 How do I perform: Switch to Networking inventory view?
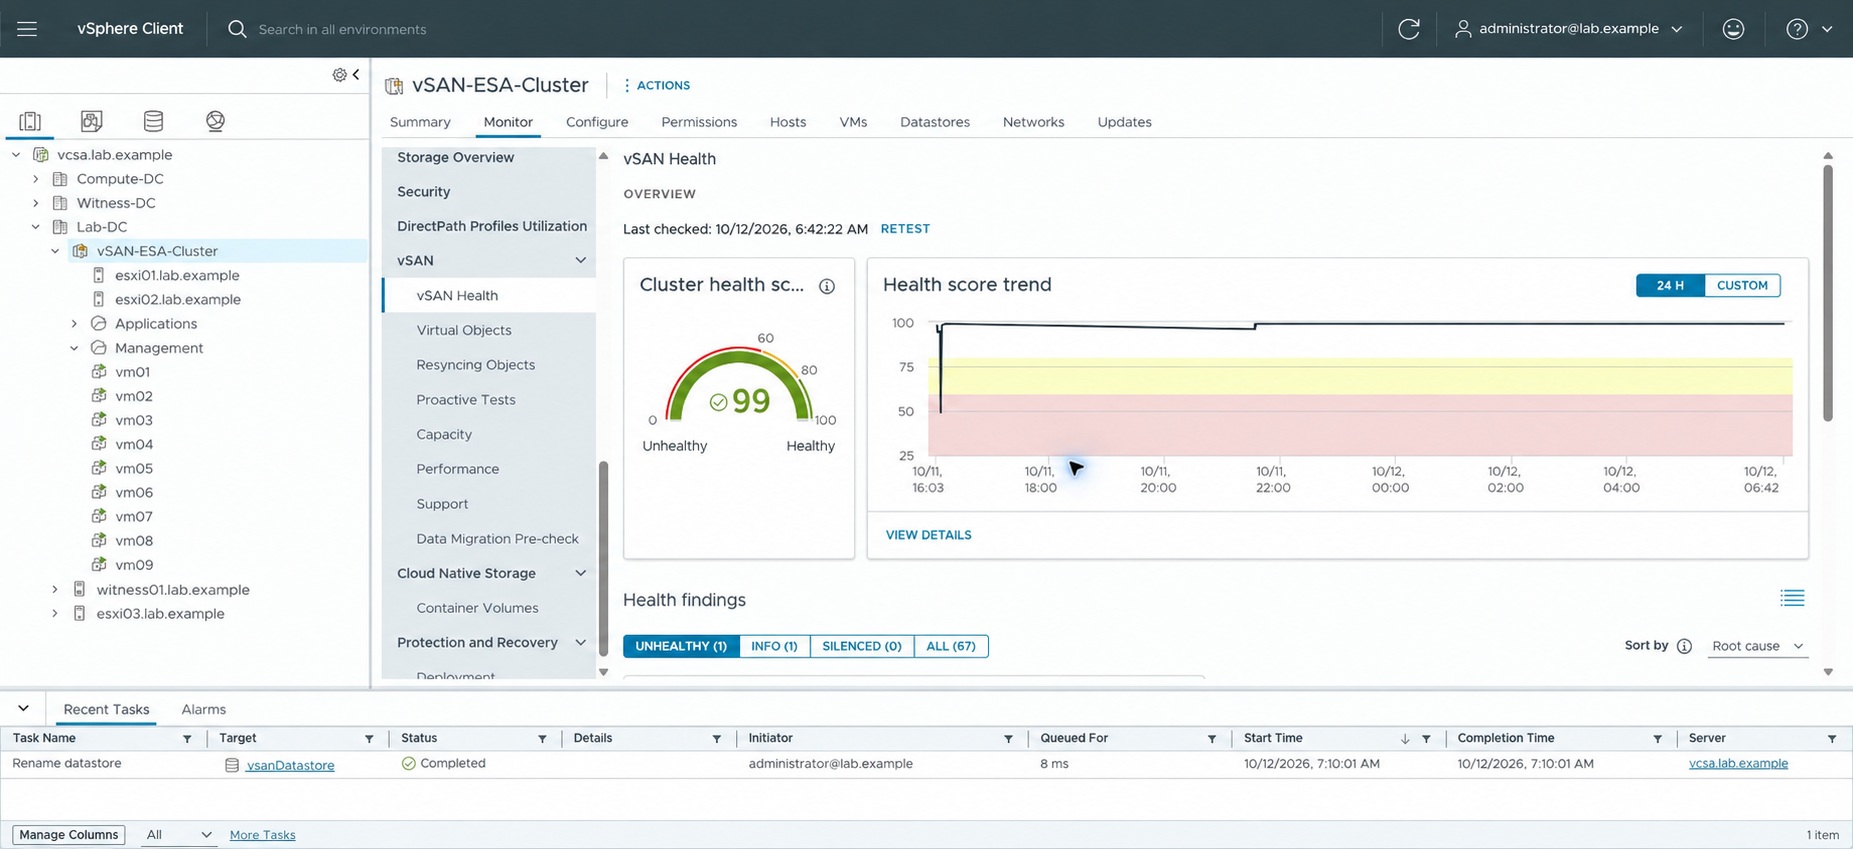pos(215,121)
